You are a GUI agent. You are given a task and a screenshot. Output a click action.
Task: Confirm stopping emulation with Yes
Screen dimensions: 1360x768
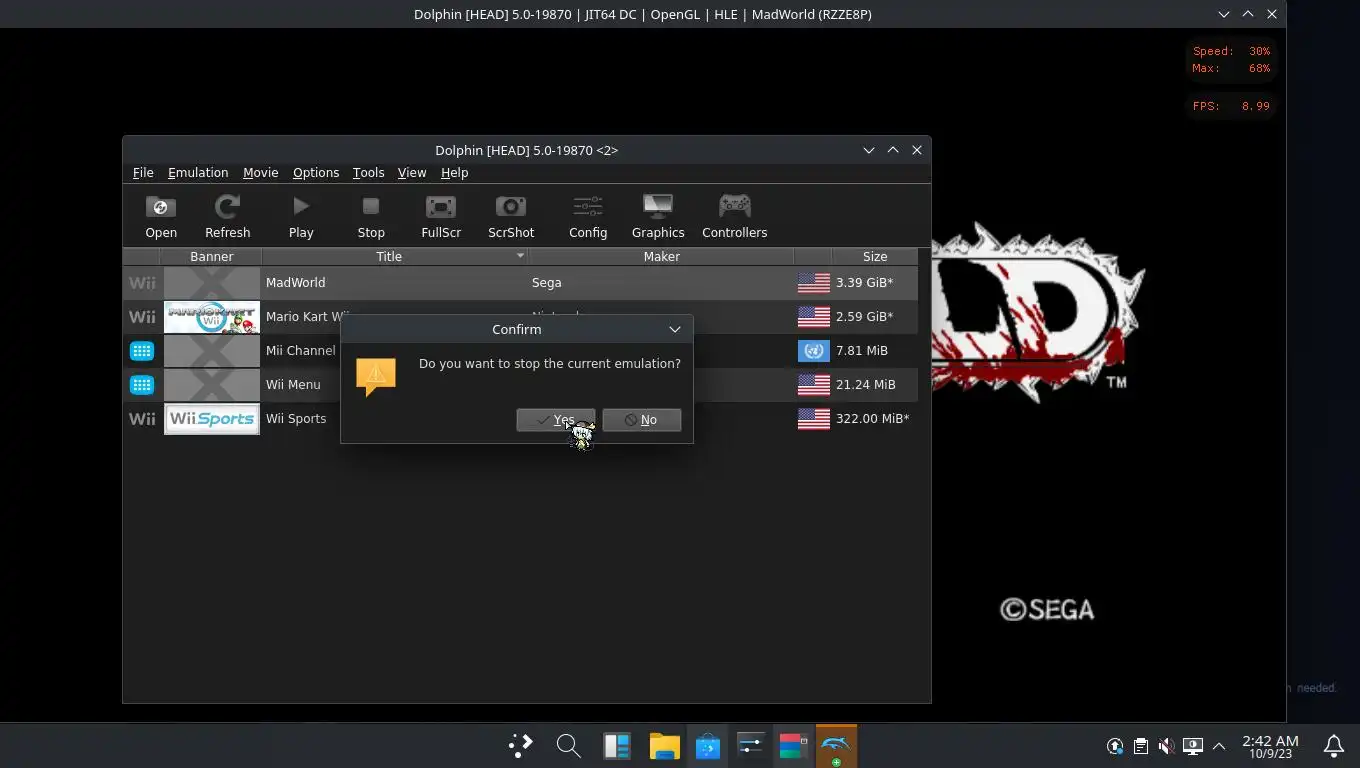tap(556, 420)
